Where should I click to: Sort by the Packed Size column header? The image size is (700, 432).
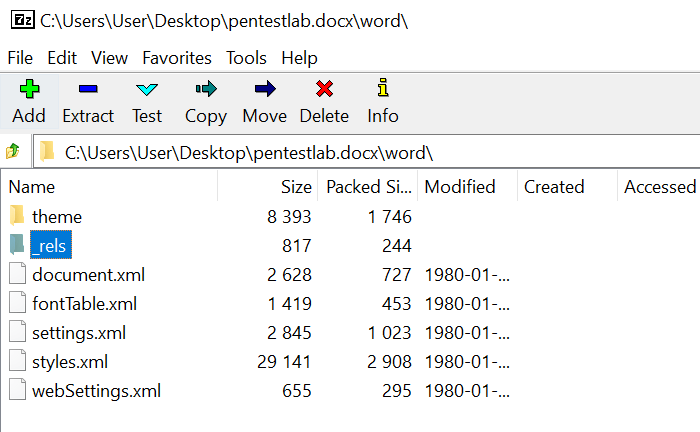[367, 187]
